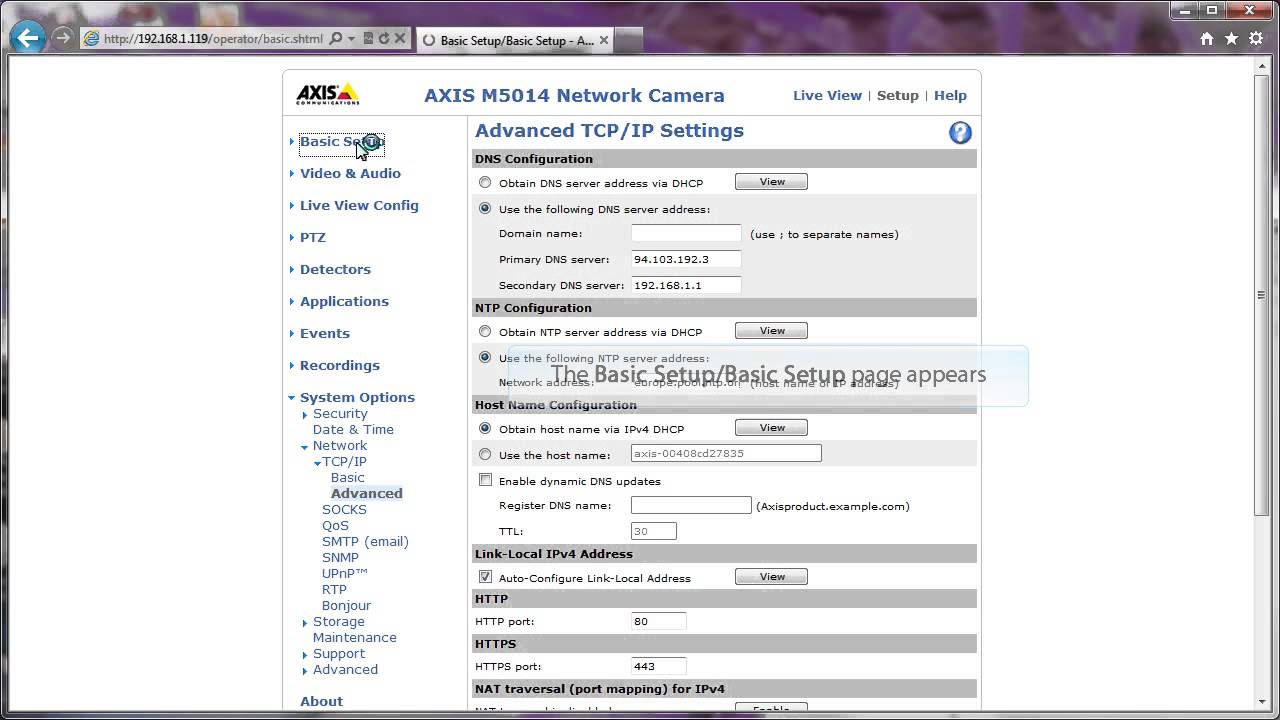Expand the Recordings menu section
This screenshot has height=720, width=1280.
pos(340,365)
